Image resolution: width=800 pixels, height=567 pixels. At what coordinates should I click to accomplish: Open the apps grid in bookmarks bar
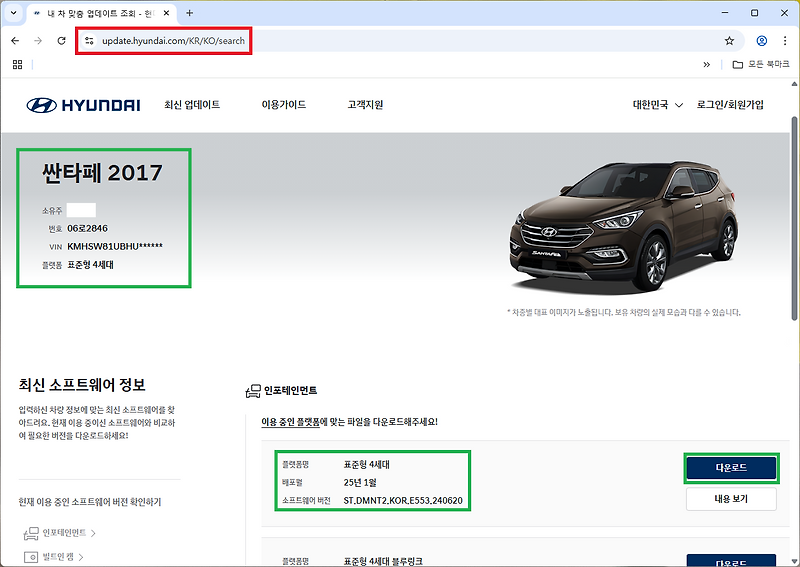(x=17, y=64)
